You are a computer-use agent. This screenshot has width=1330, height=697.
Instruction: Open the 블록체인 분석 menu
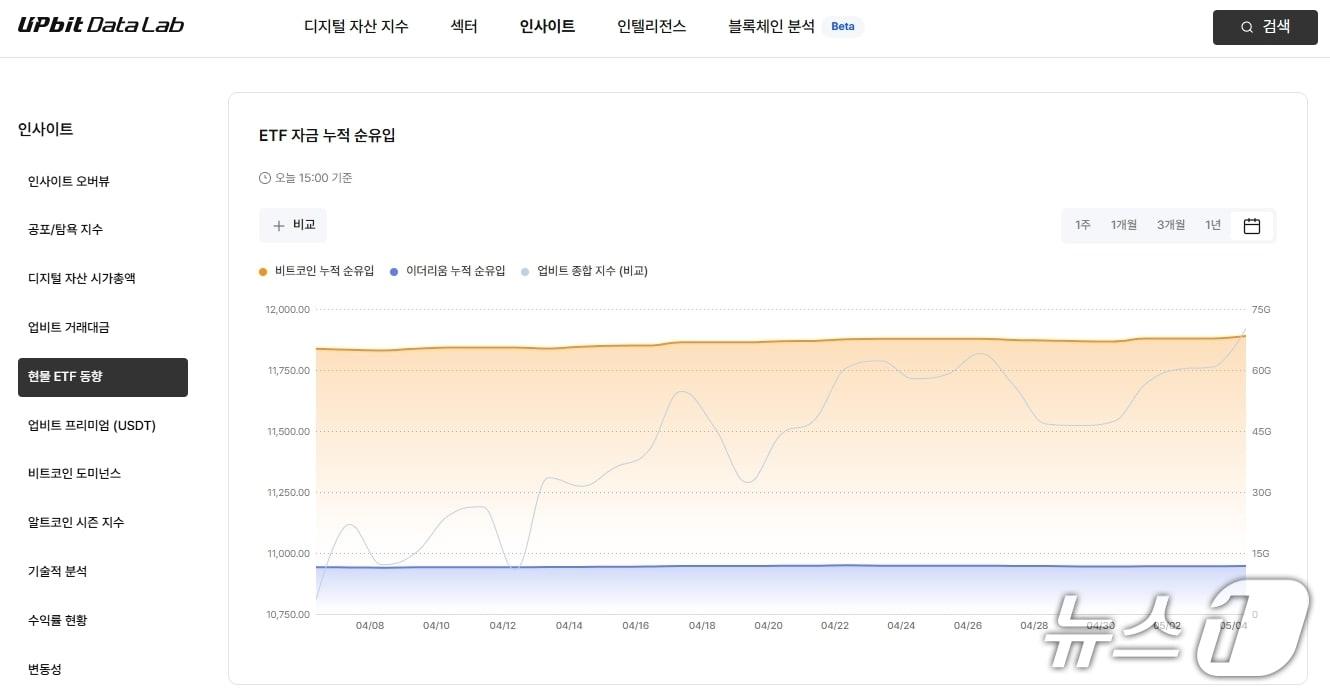(x=771, y=27)
